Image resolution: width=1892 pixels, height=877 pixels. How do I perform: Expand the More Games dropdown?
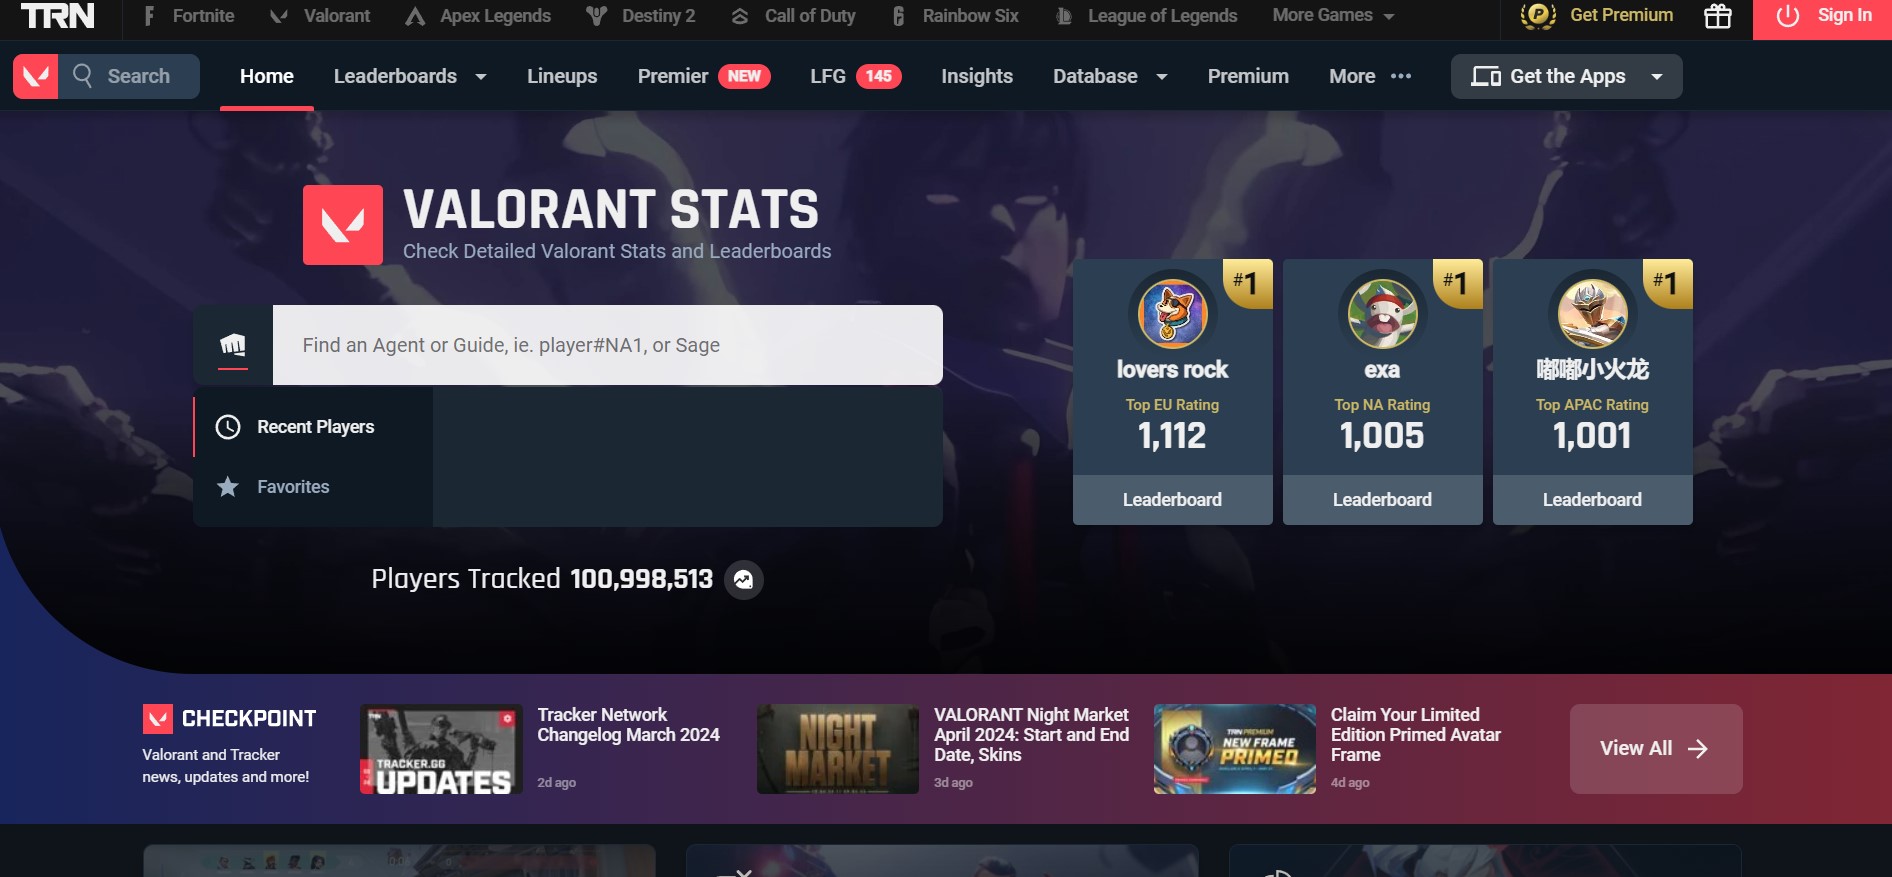click(1333, 16)
